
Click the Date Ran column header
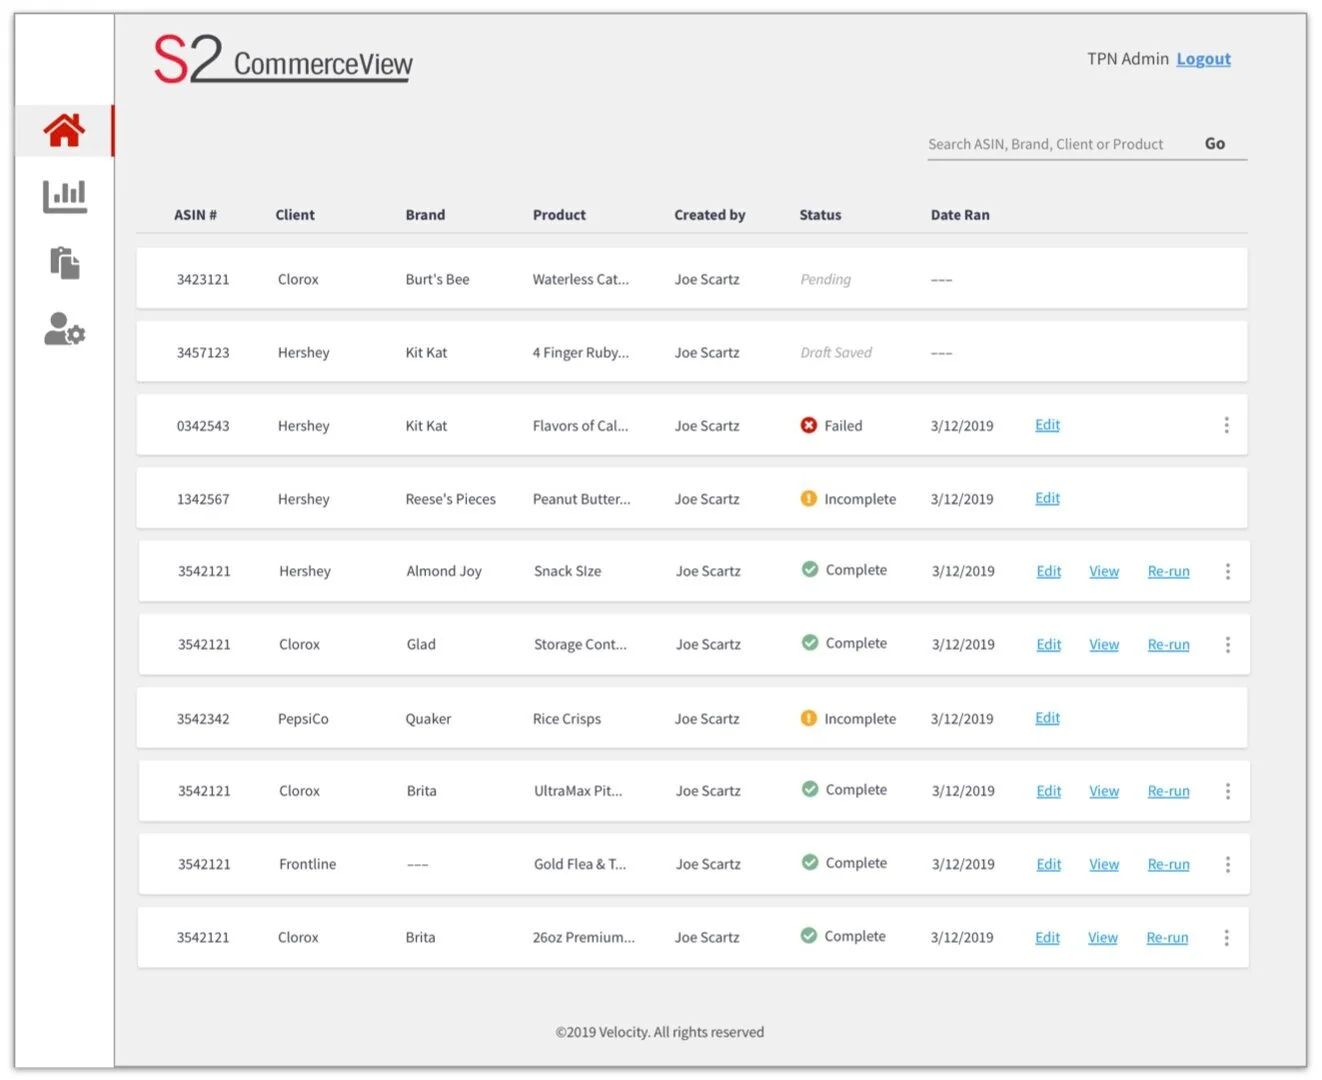click(x=960, y=214)
